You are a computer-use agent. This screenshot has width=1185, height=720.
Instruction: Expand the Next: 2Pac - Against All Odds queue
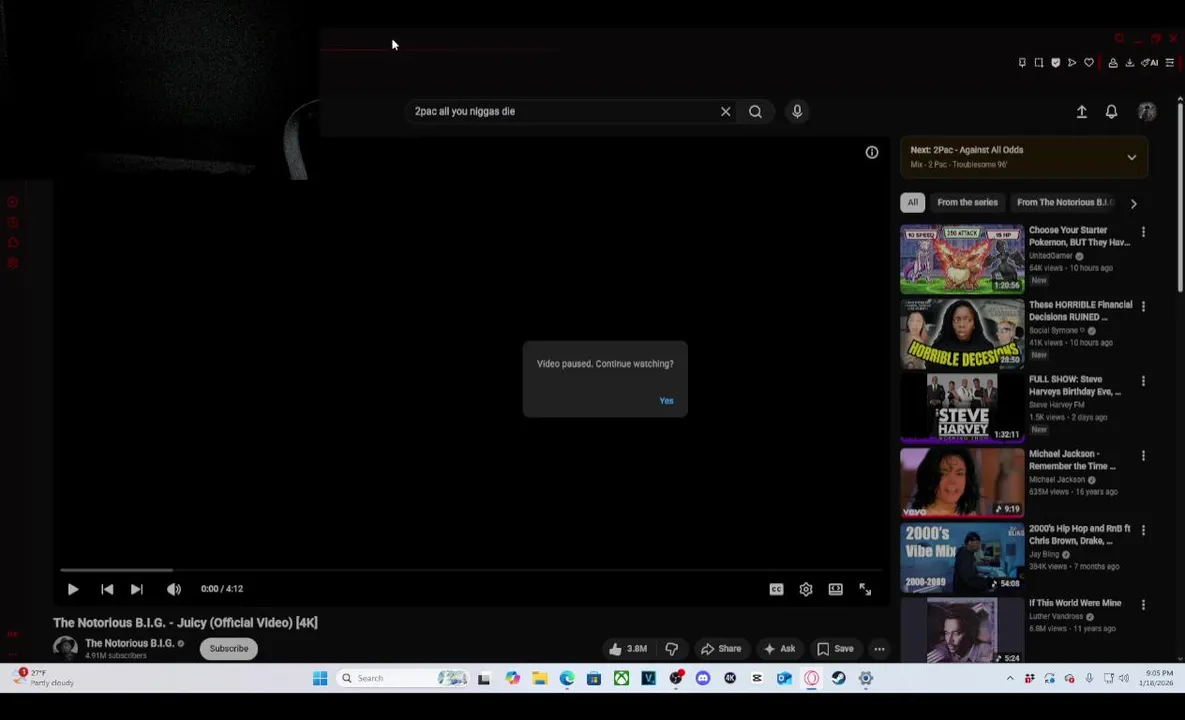[1131, 157]
